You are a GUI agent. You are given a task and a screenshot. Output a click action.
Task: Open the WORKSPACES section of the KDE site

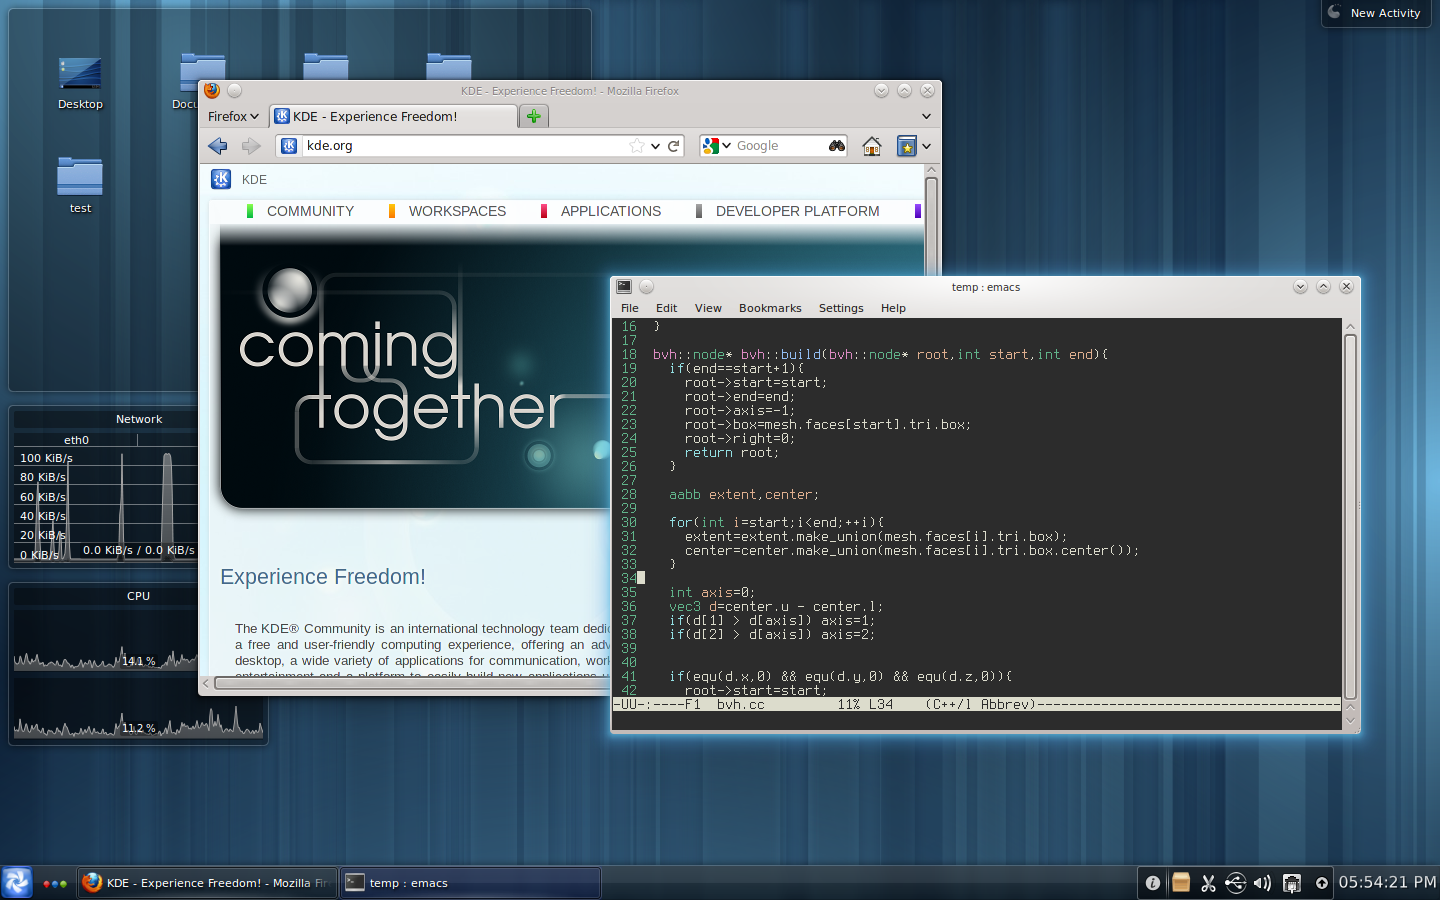point(457,211)
